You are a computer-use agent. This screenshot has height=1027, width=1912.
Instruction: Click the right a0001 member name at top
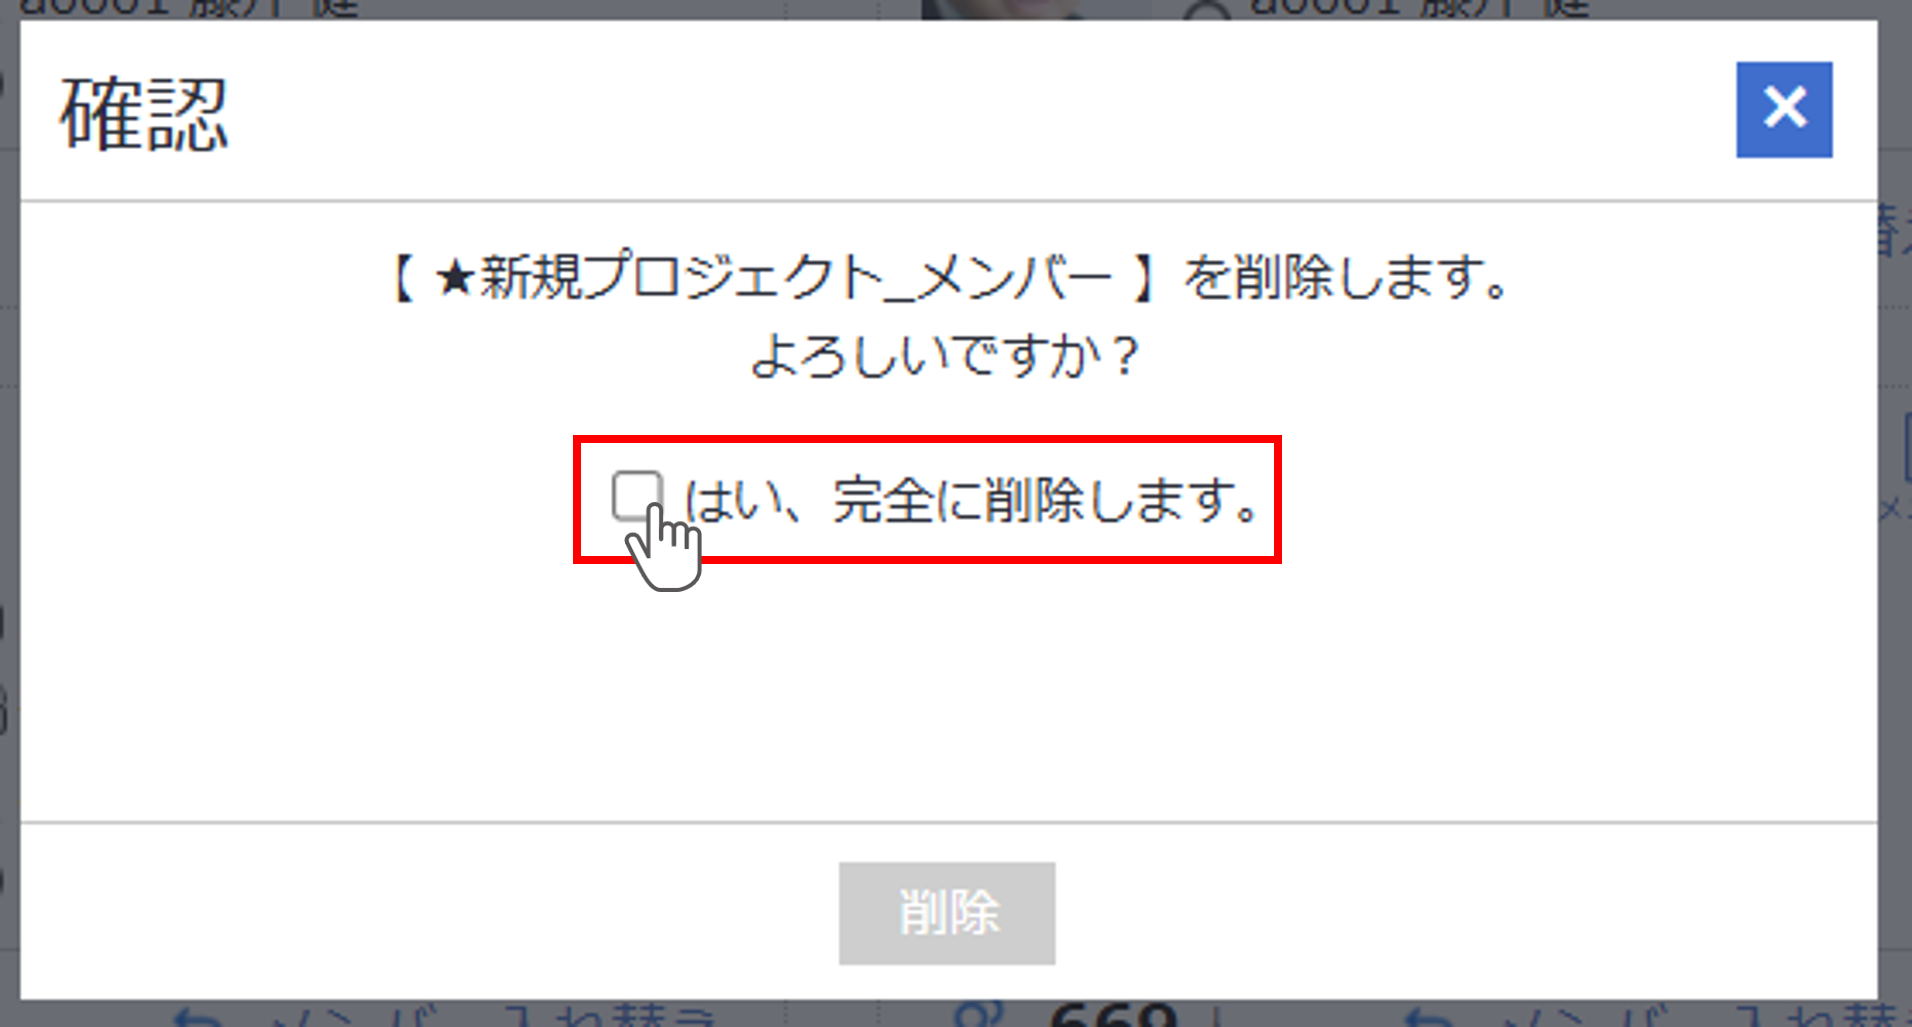point(1418,9)
